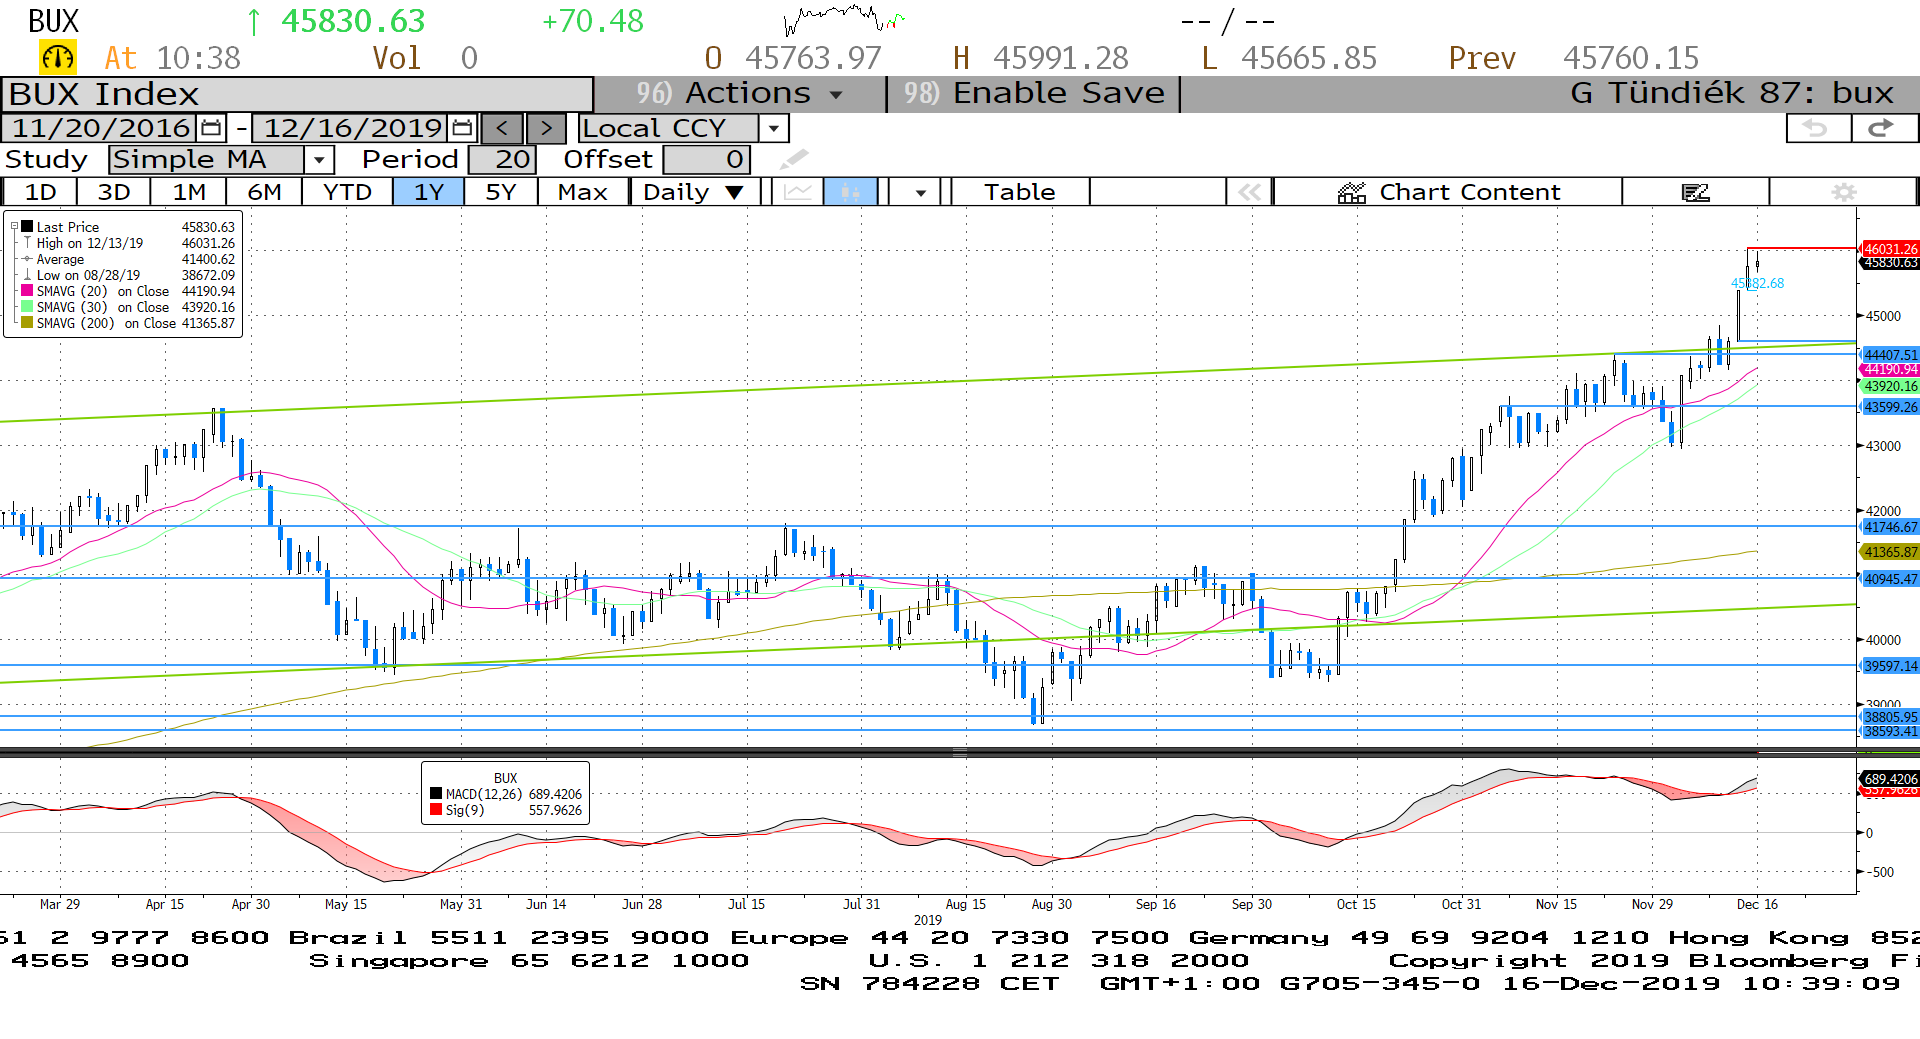Open the Local CCY dropdown
1920x1039 pixels.
click(x=773, y=128)
